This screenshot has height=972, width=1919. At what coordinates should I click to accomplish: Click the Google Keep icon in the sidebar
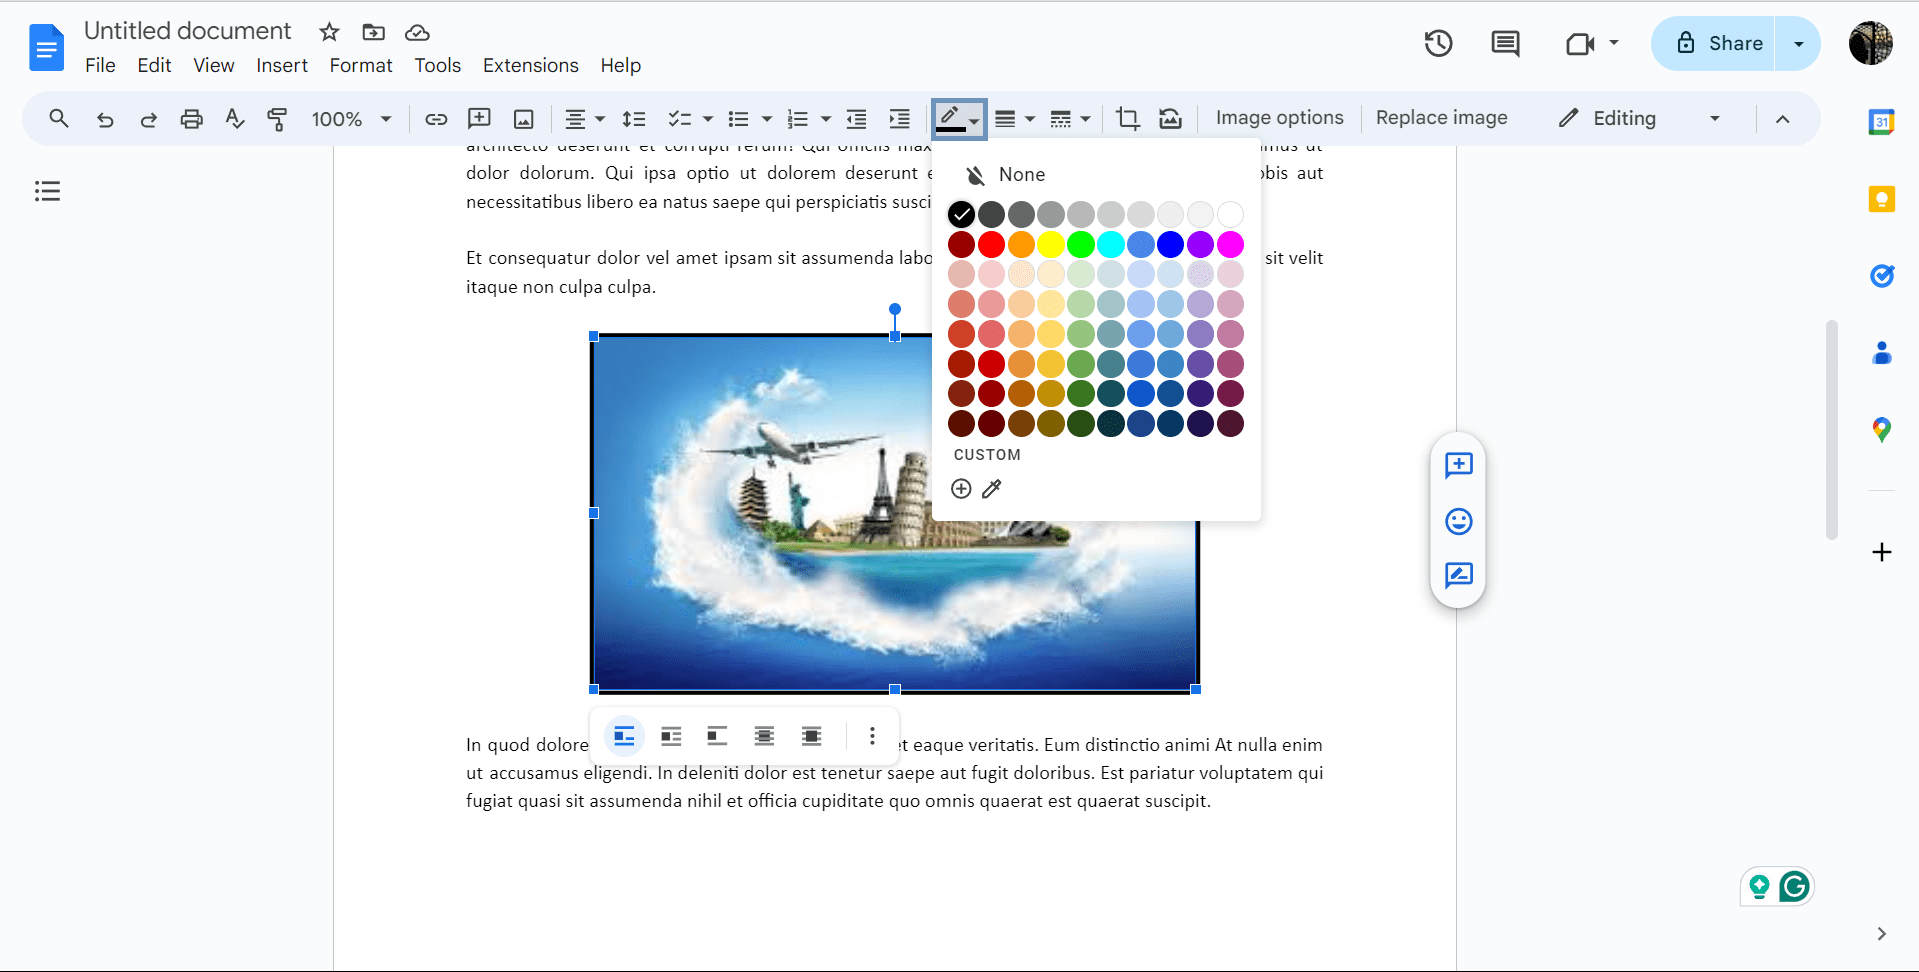point(1883,198)
